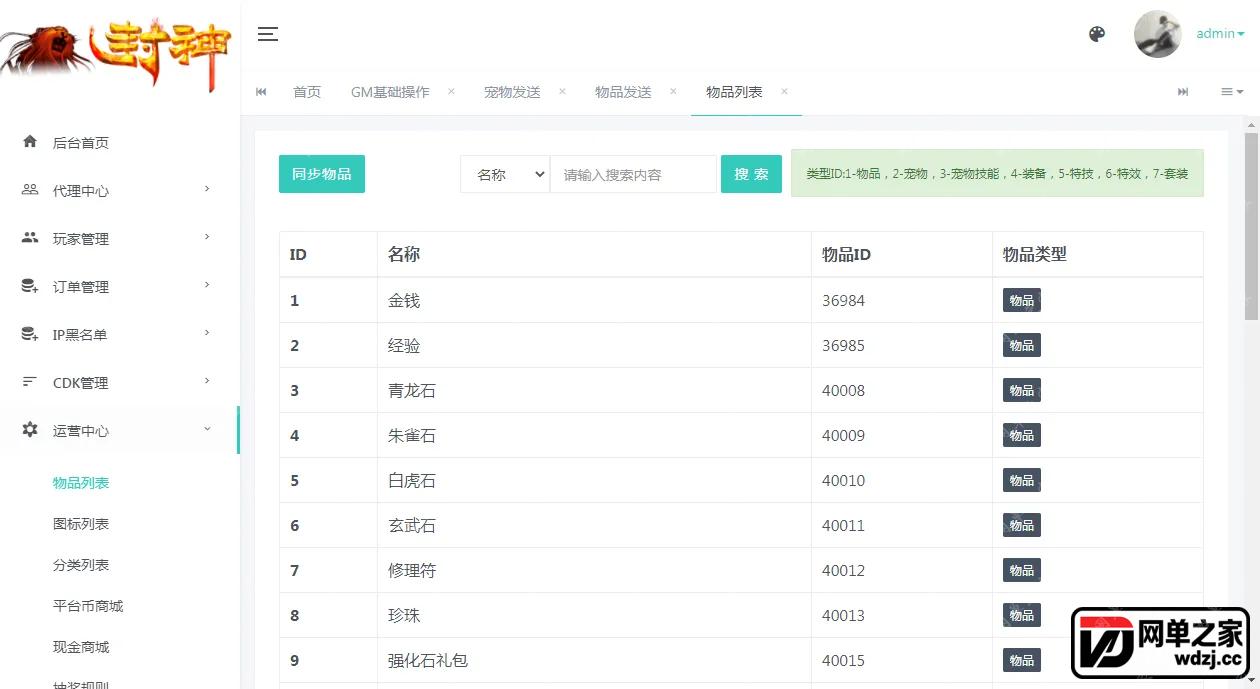Screen dimensions: 1260x689
Task: Click the page vertical scrollbar thumb
Action: tap(1251, 226)
